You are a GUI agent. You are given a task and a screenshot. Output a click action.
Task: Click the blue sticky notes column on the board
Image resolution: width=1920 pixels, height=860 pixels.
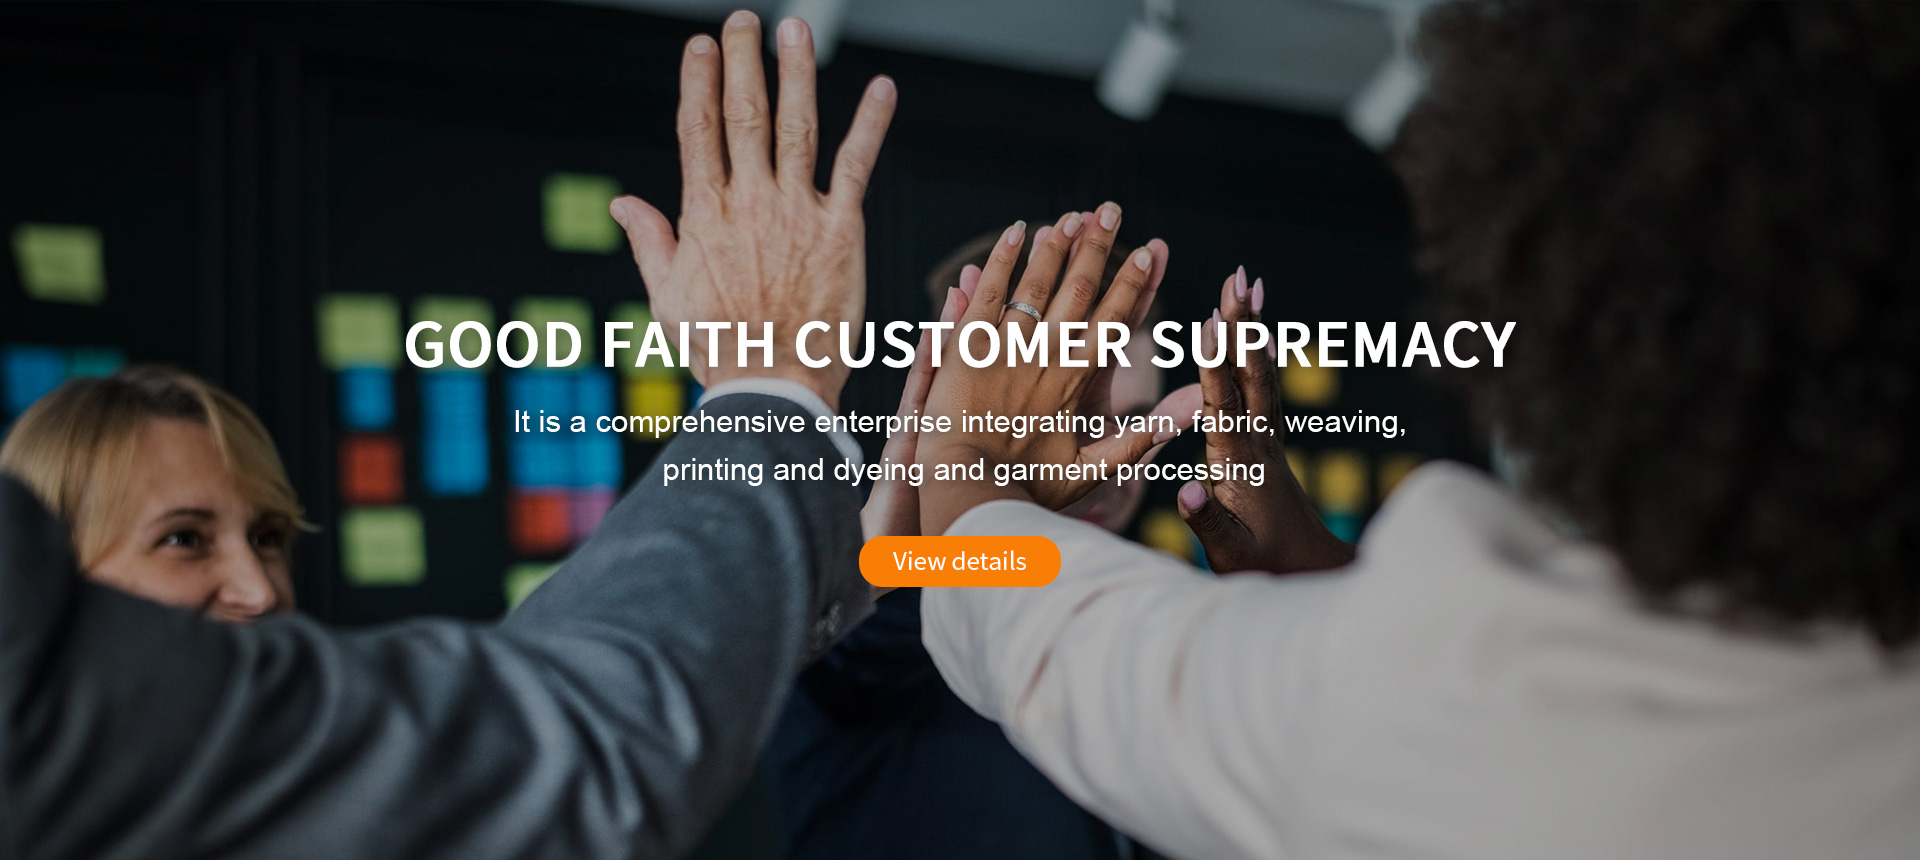pyautogui.click(x=455, y=430)
